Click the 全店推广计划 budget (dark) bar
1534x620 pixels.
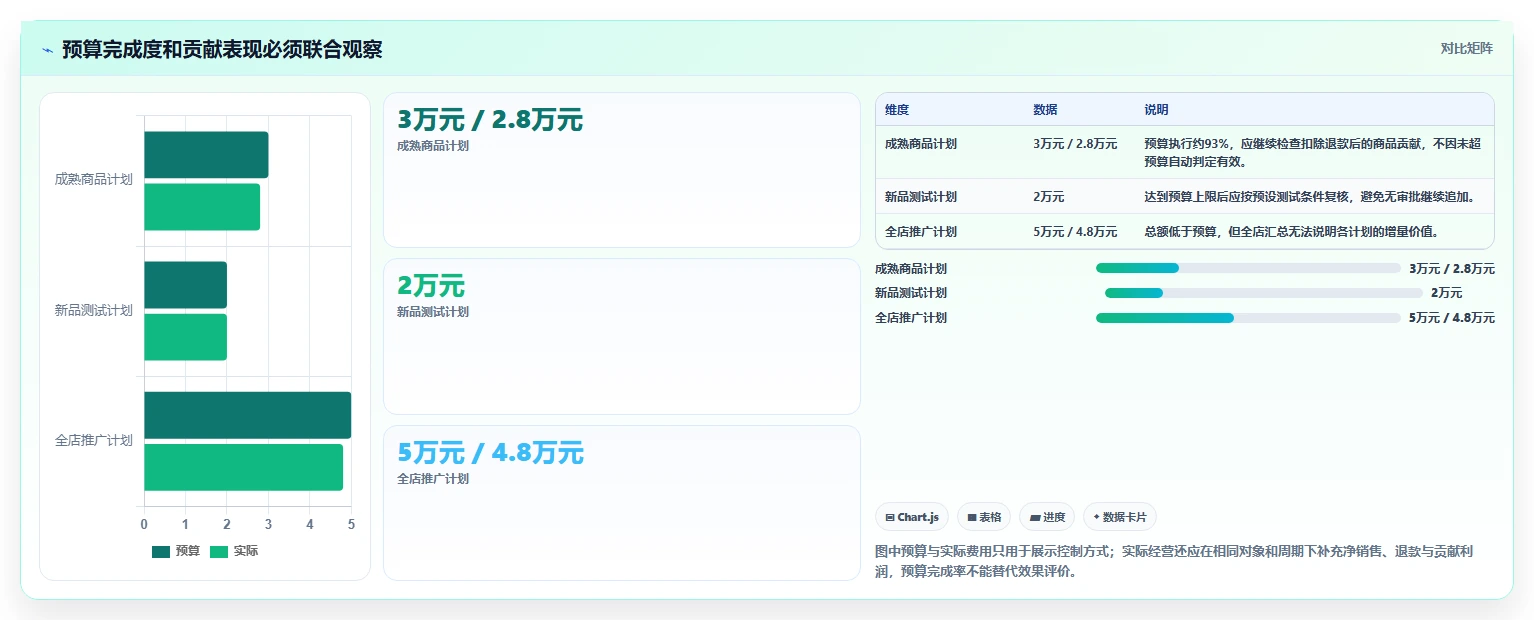(247, 415)
